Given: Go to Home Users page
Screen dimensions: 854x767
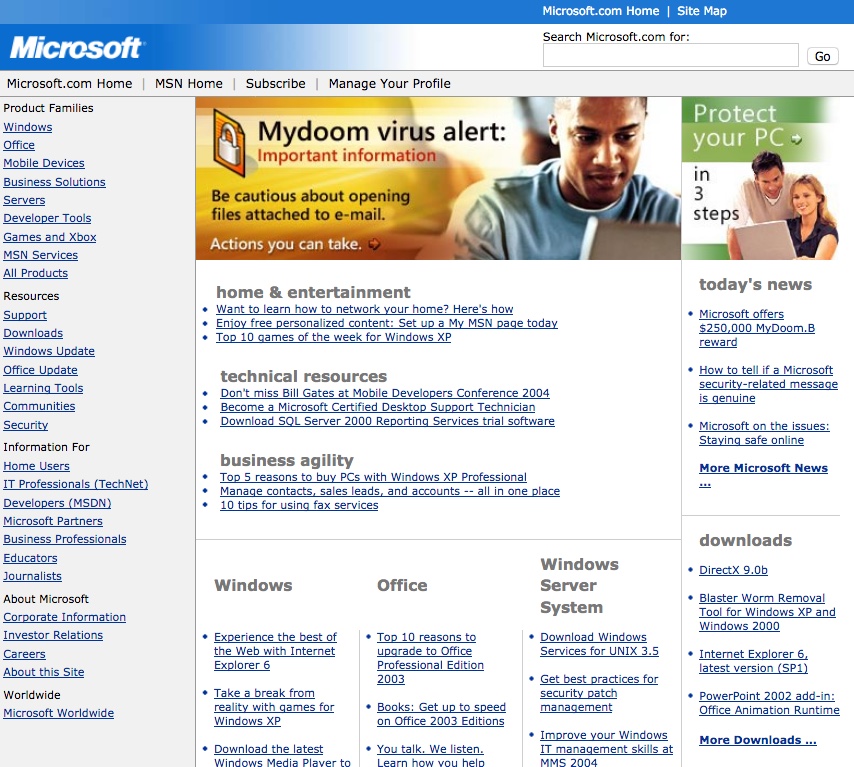Looking at the screenshot, I should [36, 466].
